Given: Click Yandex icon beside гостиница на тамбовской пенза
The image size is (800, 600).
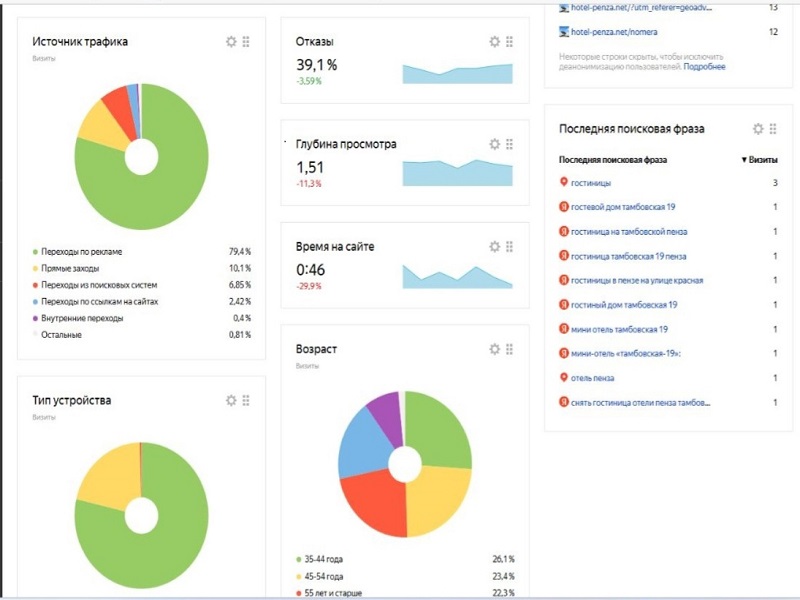Looking at the screenshot, I should [x=564, y=231].
